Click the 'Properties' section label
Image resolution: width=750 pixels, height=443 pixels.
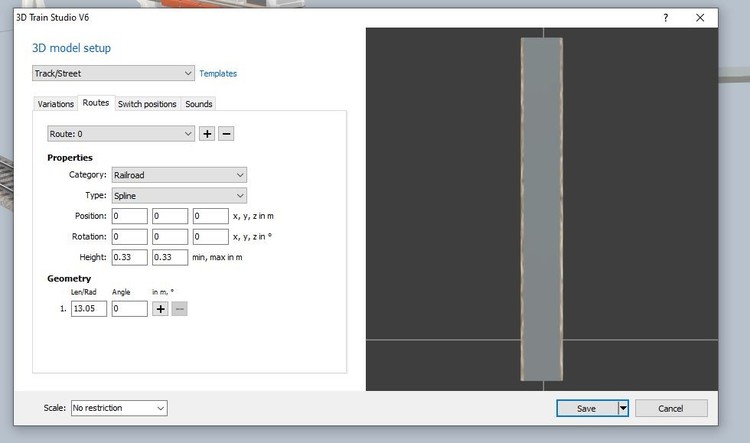tap(70, 157)
